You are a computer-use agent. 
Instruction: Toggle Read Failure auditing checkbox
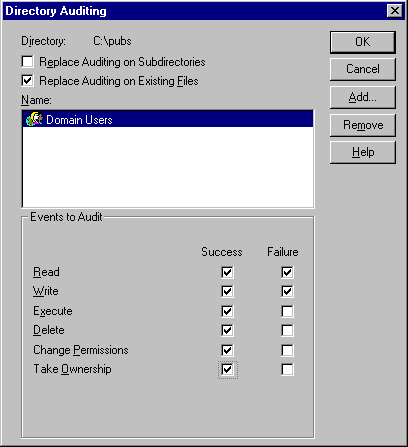[287, 272]
